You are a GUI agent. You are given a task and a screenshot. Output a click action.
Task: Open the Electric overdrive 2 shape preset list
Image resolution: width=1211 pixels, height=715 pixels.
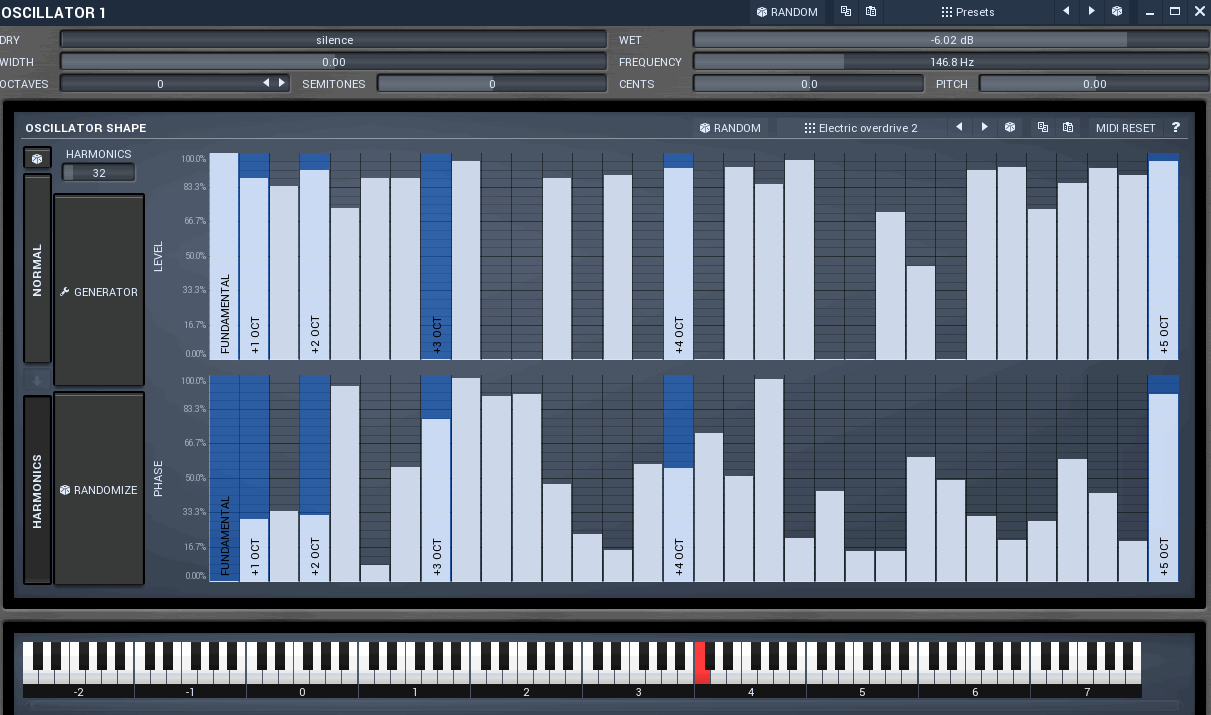point(861,128)
